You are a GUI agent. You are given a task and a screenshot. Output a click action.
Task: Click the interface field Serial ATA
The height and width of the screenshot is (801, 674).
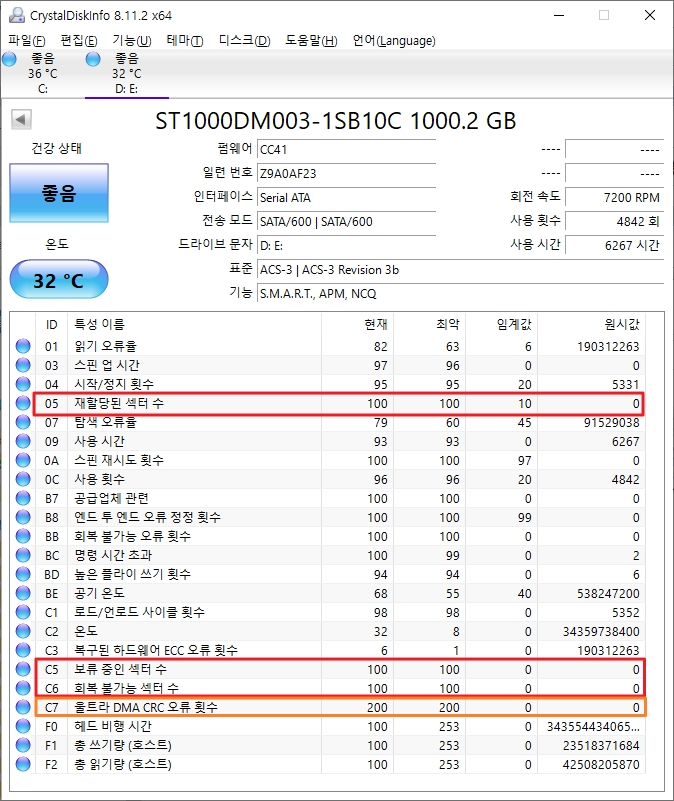click(346, 198)
